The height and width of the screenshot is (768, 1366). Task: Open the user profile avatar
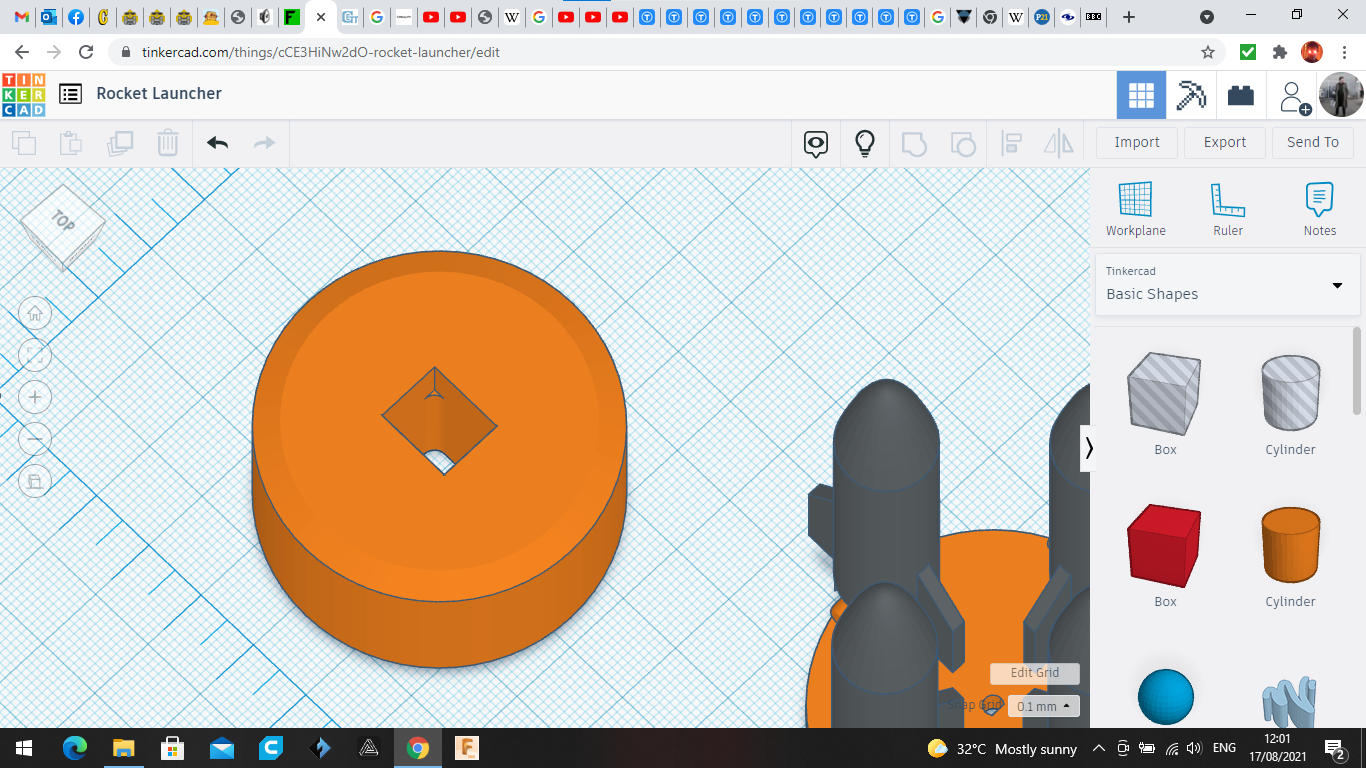1341,95
